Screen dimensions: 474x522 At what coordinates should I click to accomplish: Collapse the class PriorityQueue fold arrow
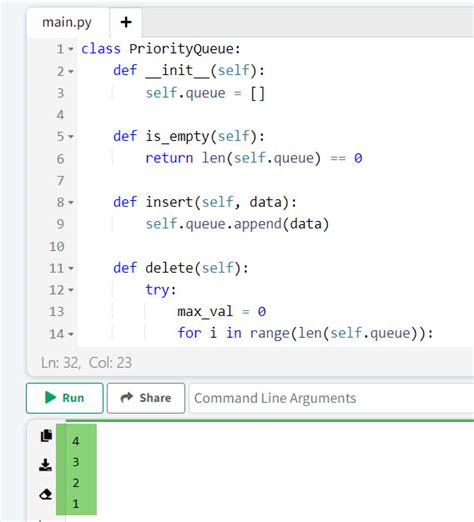(x=71, y=49)
